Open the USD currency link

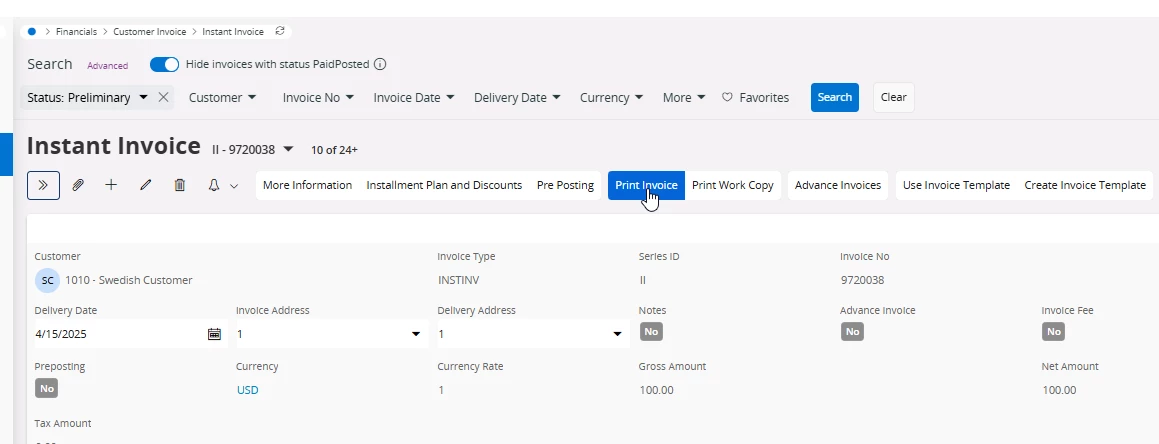[247, 390]
